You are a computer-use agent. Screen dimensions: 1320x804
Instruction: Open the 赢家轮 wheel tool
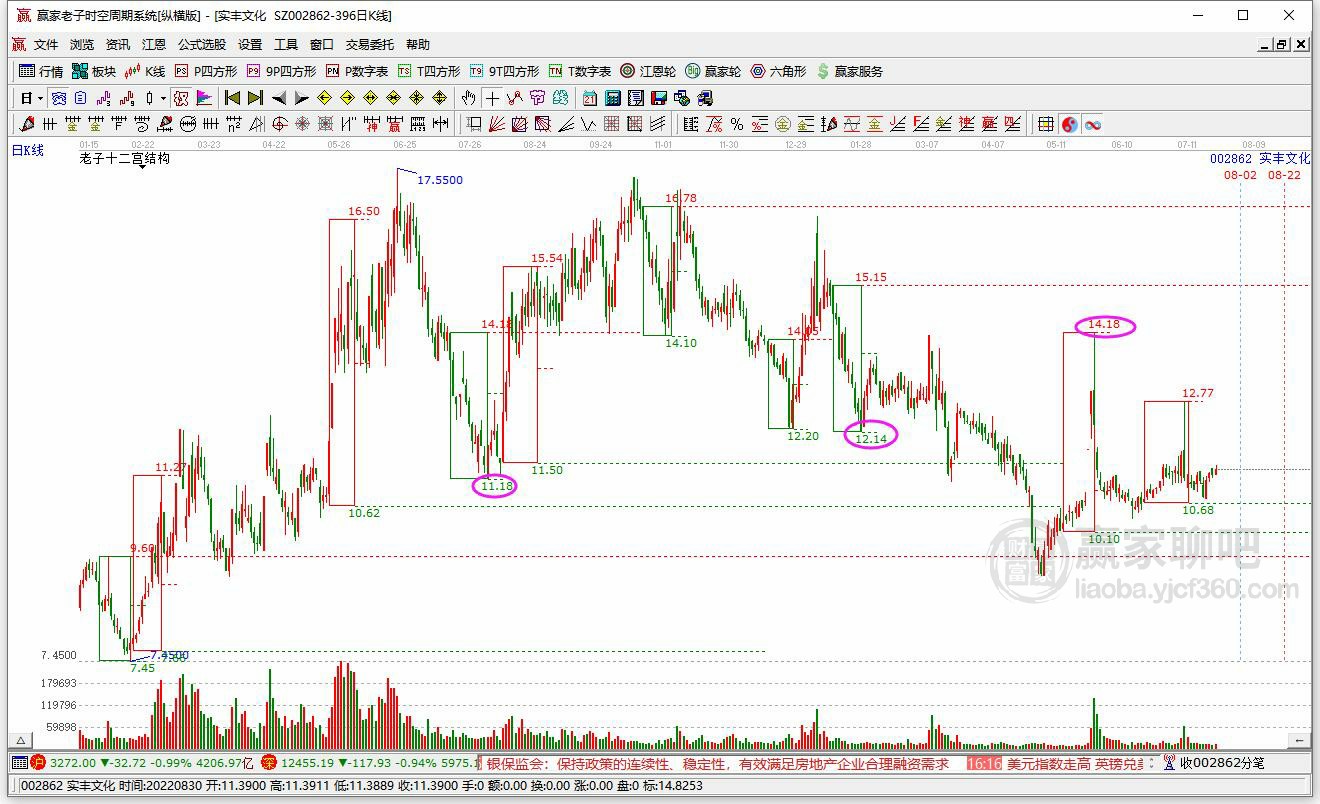tap(713, 71)
